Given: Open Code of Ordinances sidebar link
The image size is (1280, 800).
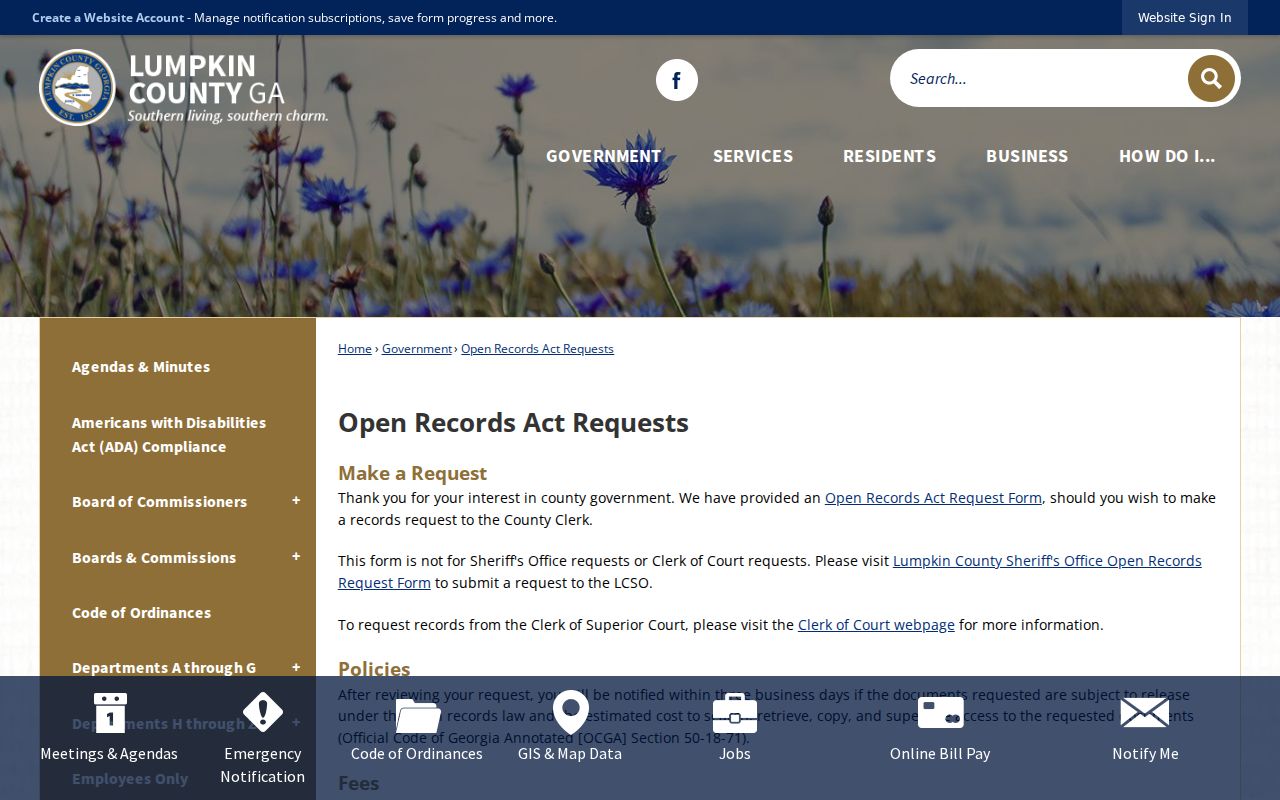Looking at the screenshot, I should point(141,613).
